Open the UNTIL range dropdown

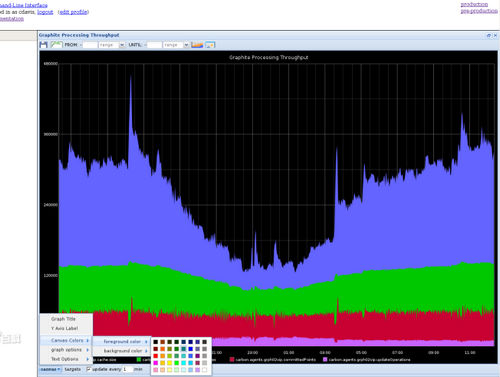point(186,45)
